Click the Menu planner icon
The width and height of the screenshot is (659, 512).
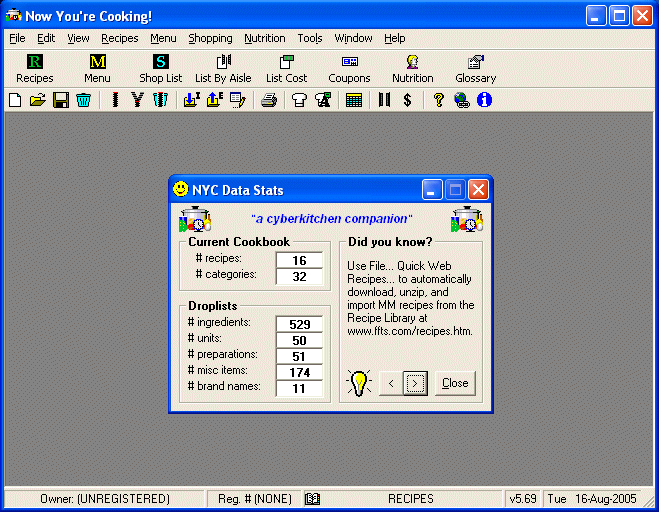(97, 68)
